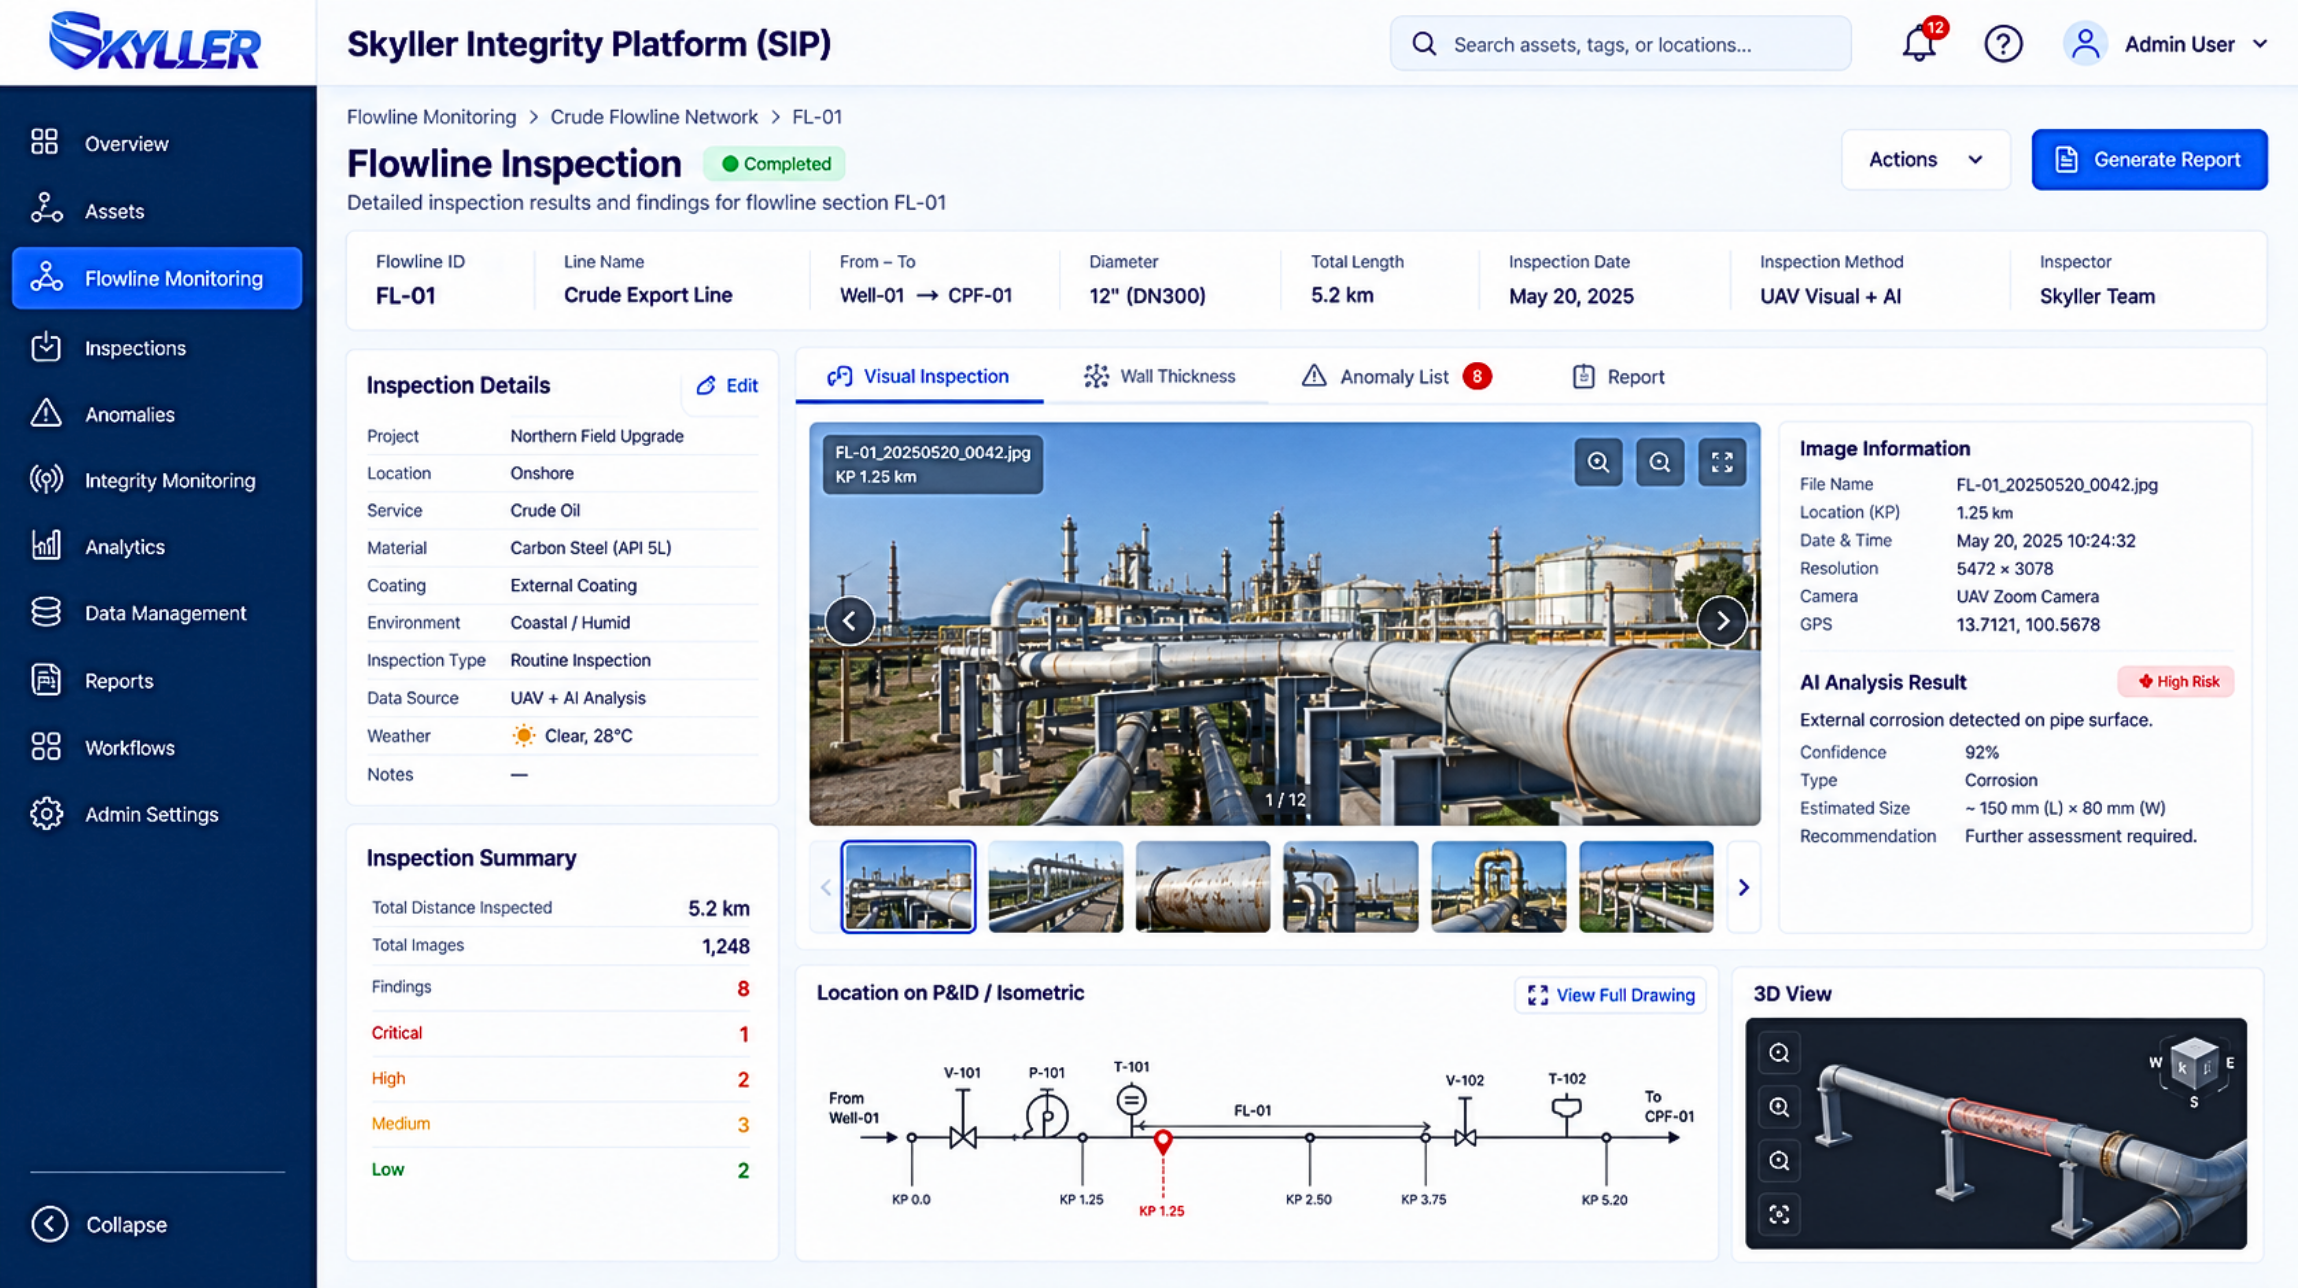Expand the Actions dropdown

[1925, 160]
